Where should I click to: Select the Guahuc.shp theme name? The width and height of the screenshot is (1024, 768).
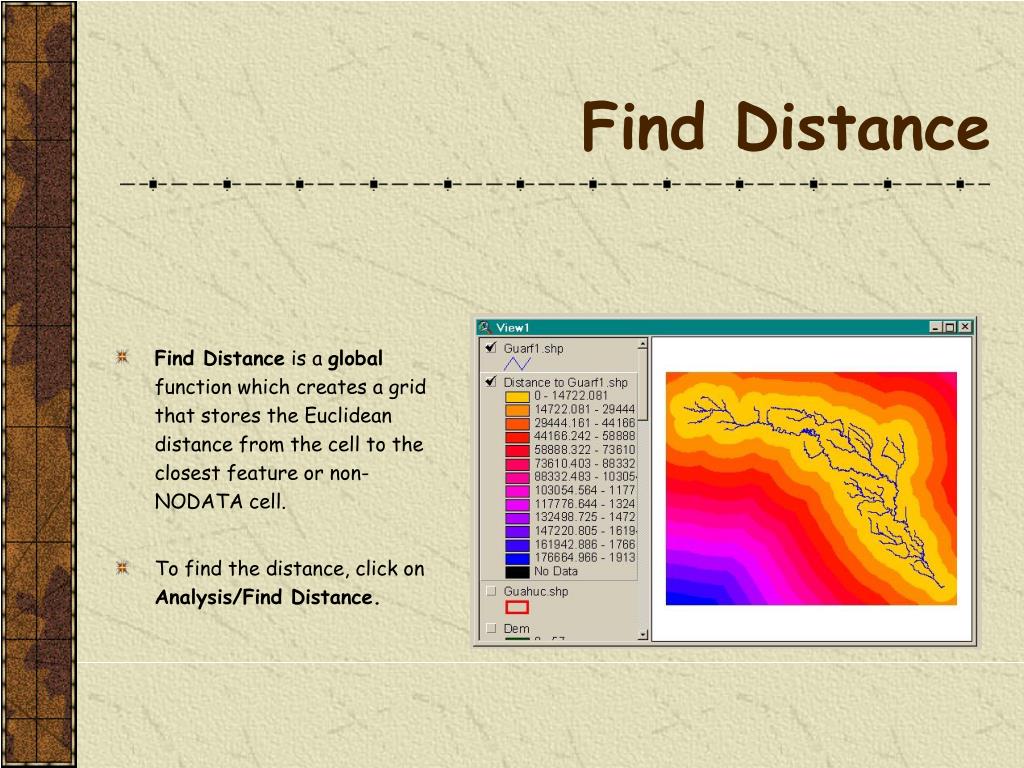click(x=536, y=591)
